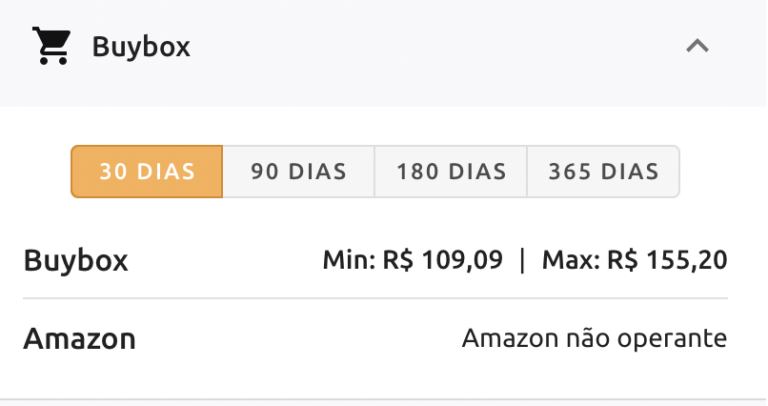The width and height of the screenshot is (768, 406).
Task: Click the pipe separator between Min and Max
Action: pos(522,261)
